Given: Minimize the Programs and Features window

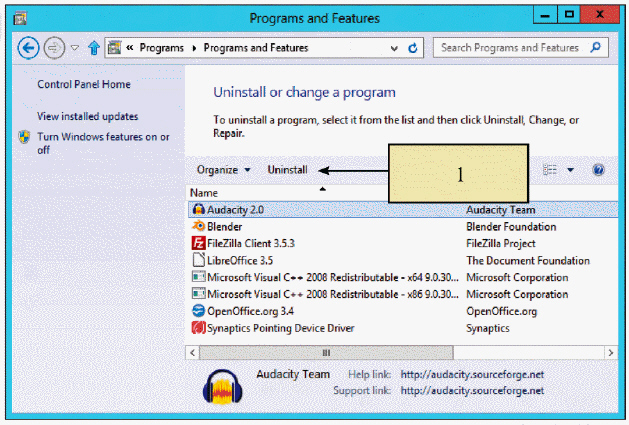Looking at the screenshot, I should (545, 15).
